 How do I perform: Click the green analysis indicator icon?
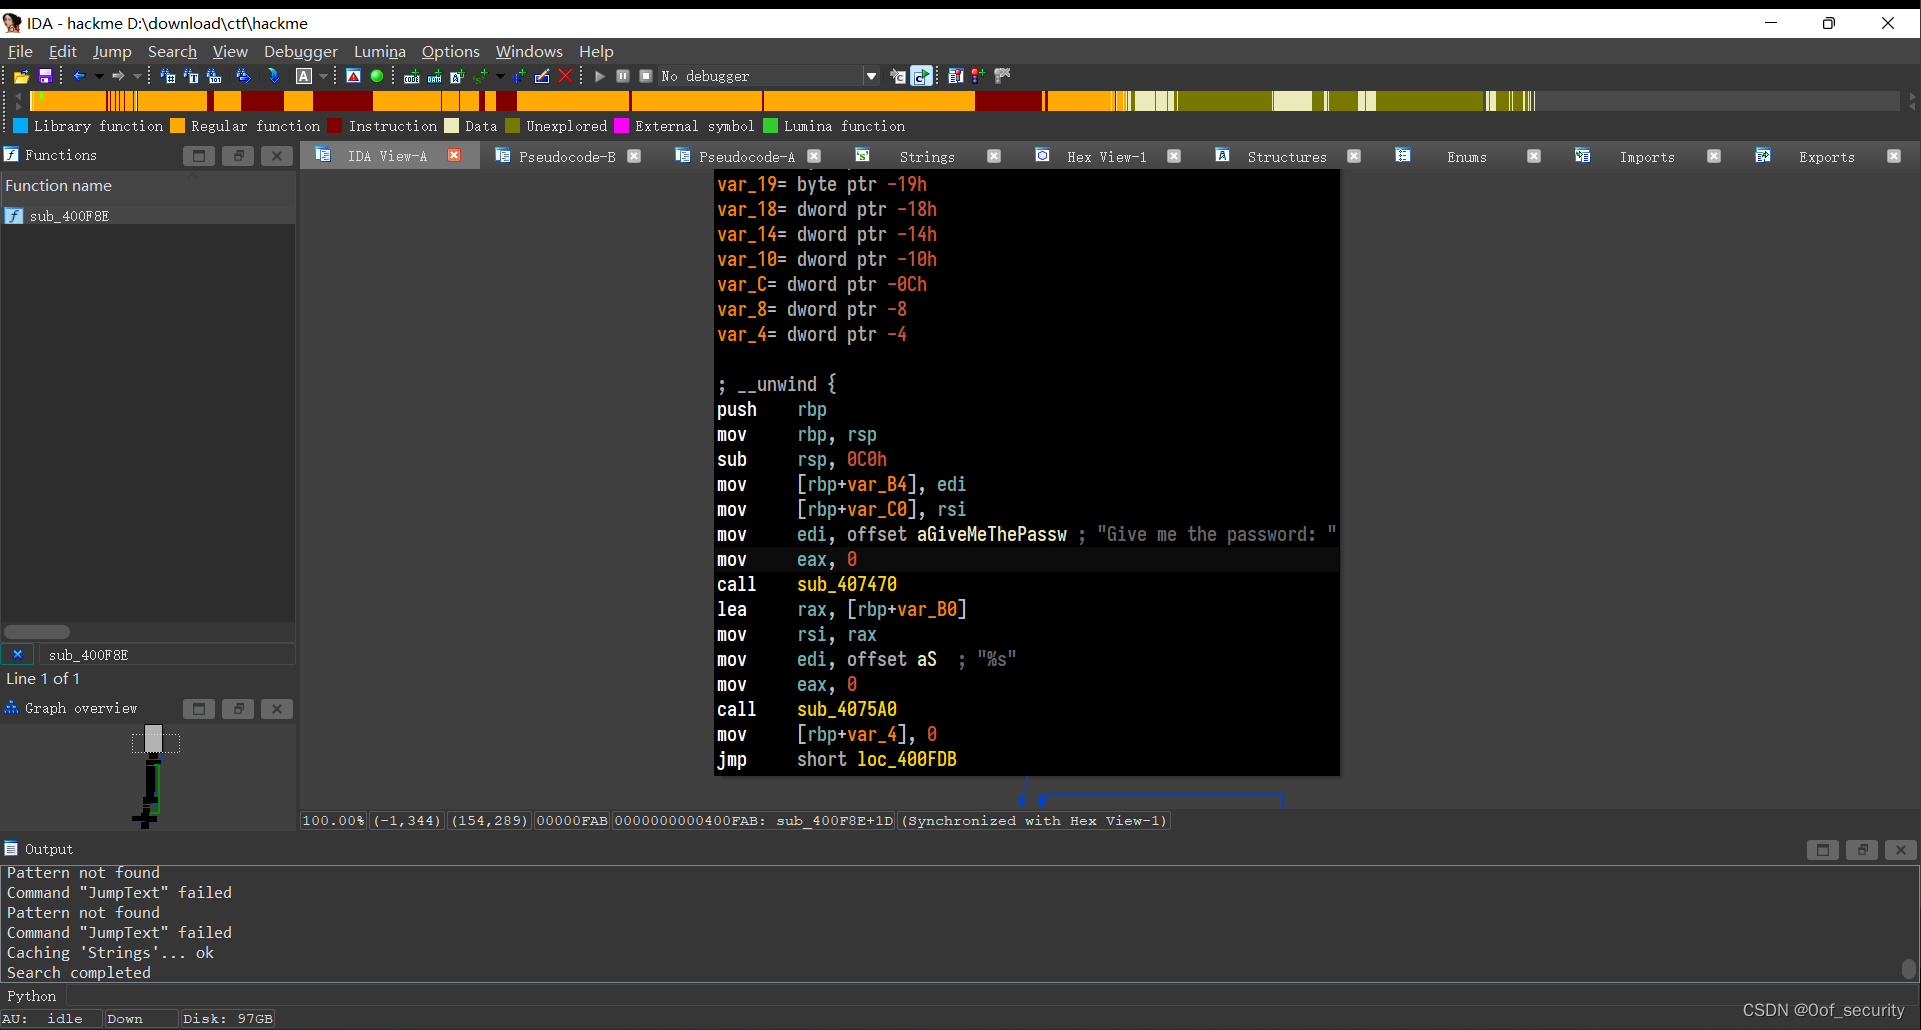pos(377,76)
